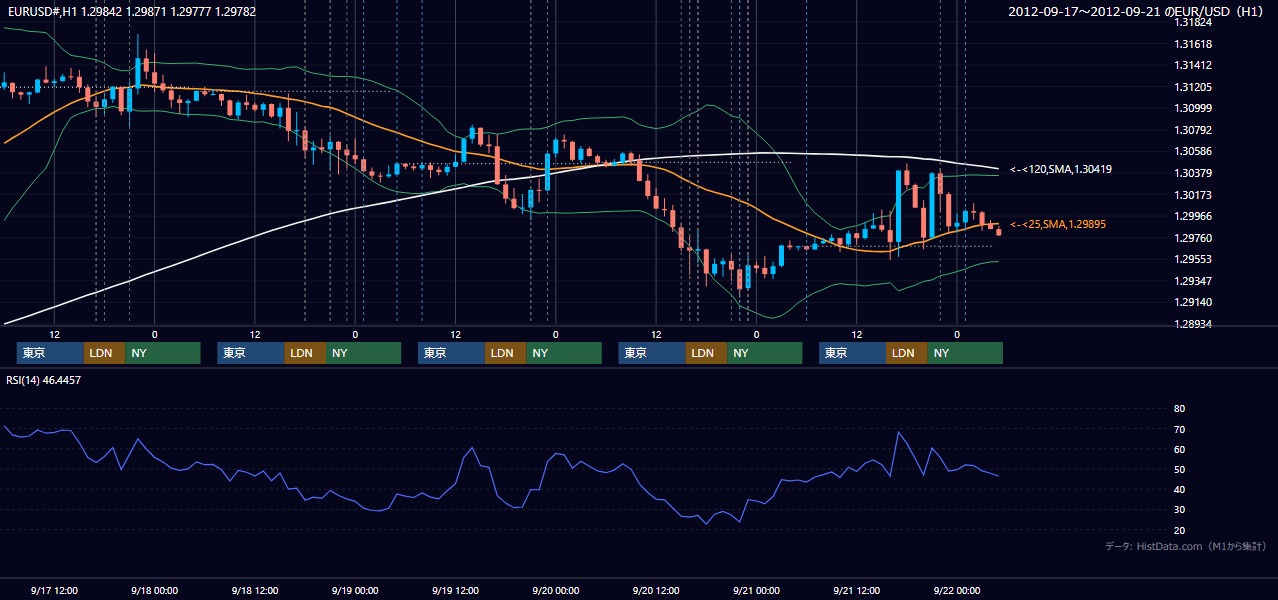Click price axis value 1.29347
The height and width of the screenshot is (600, 1278).
1194,281
